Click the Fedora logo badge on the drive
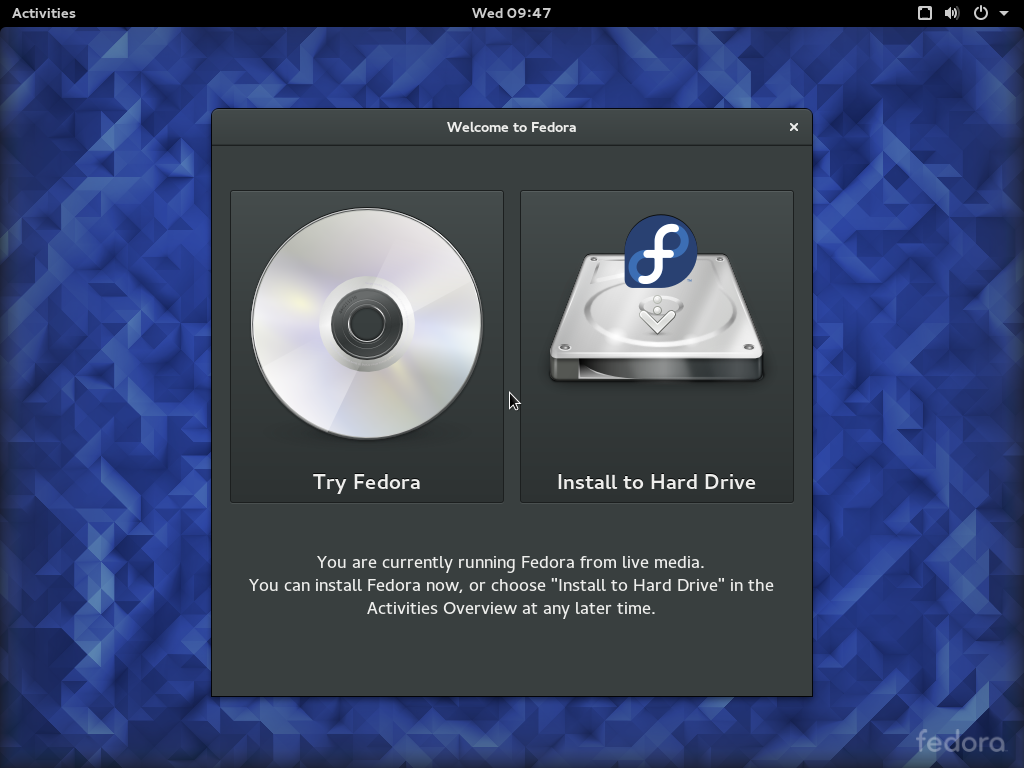This screenshot has width=1024, height=768. tap(660, 252)
